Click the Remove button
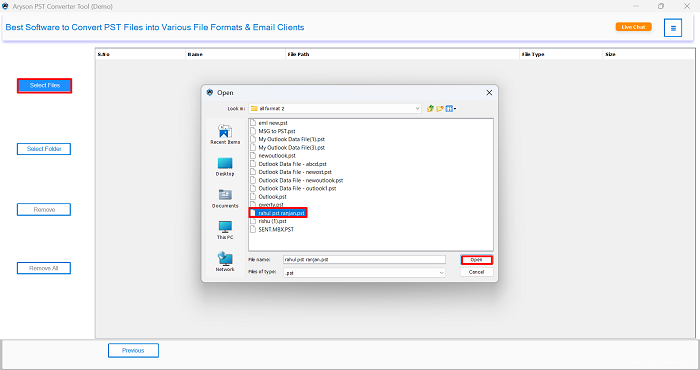 [x=44, y=209]
